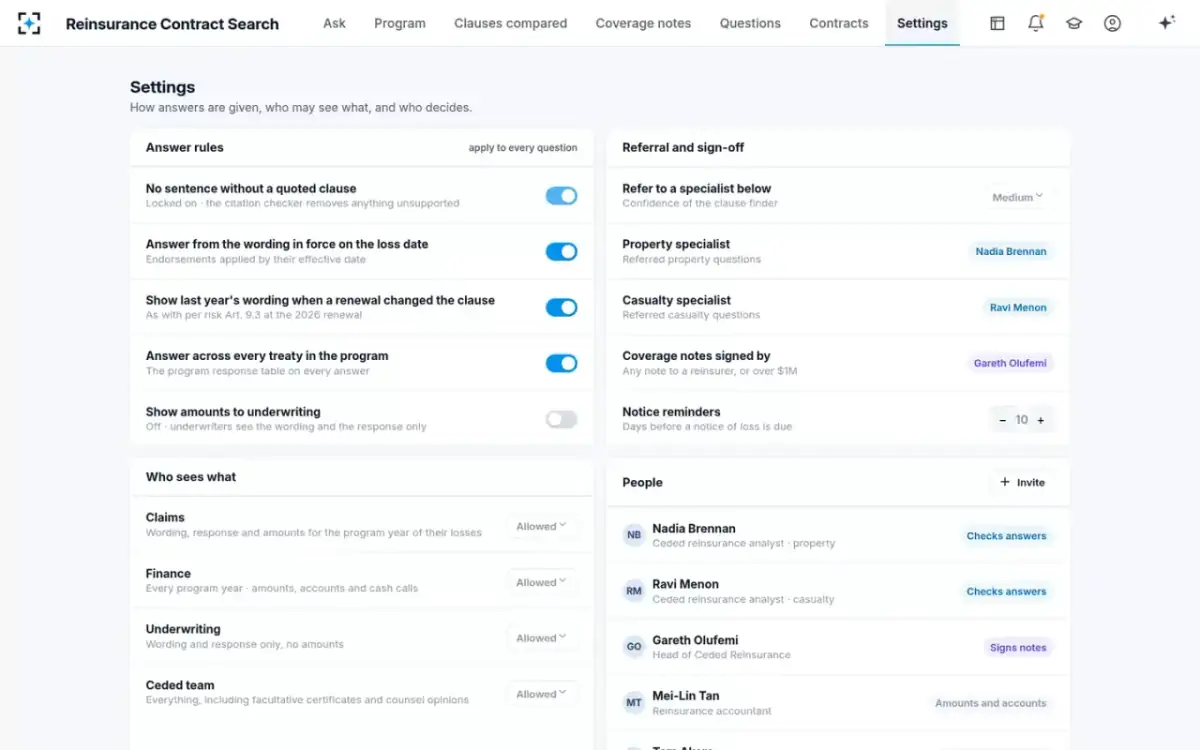
Task: Toggle Answer from wording in force on loss date
Action: (x=561, y=252)
